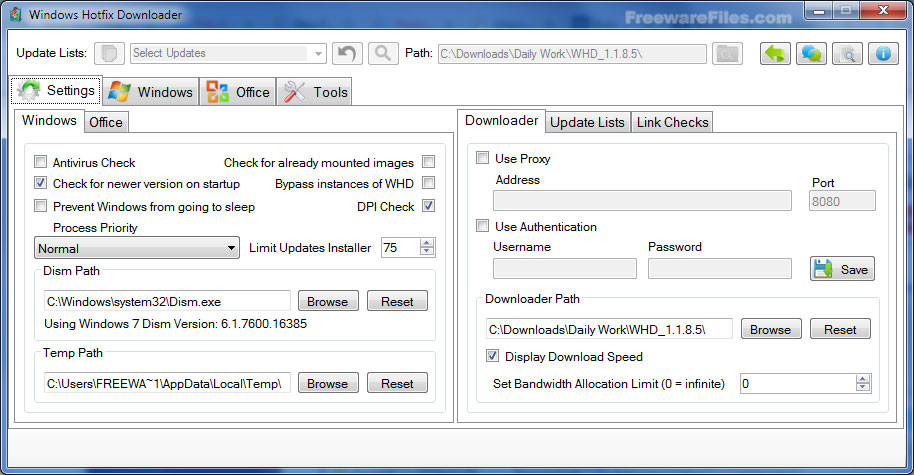
Task: Uncheck the DPI Check checkbox
Action: click(428, 206)
